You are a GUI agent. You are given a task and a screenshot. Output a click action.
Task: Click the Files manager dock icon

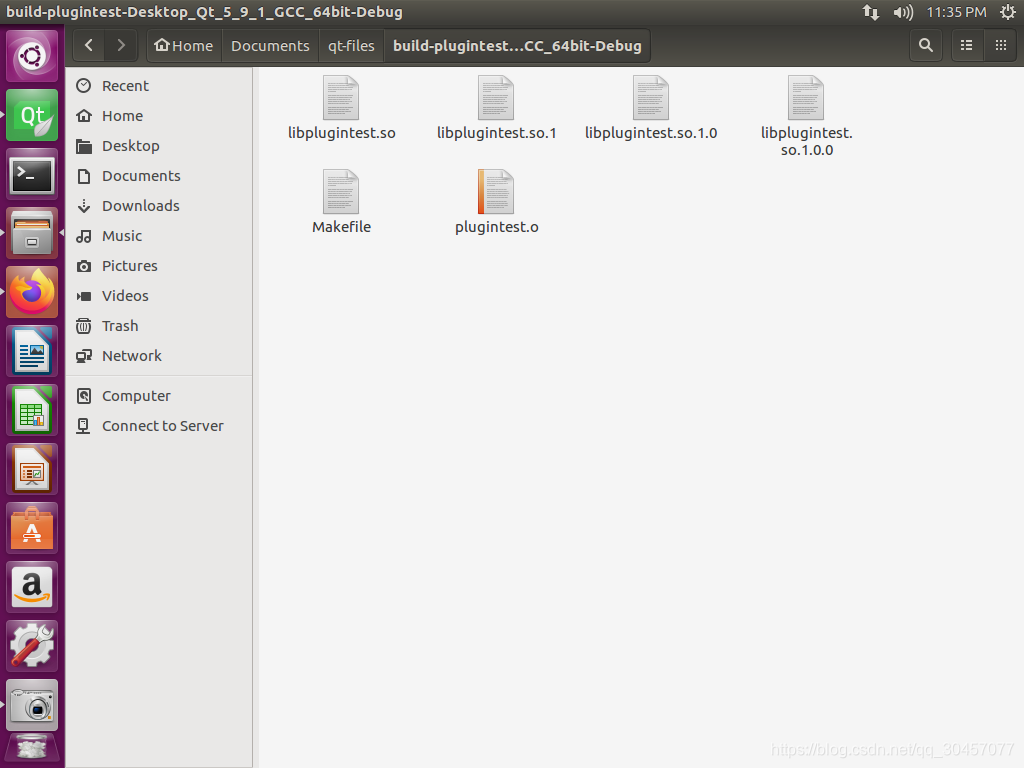tap(32, 233)
